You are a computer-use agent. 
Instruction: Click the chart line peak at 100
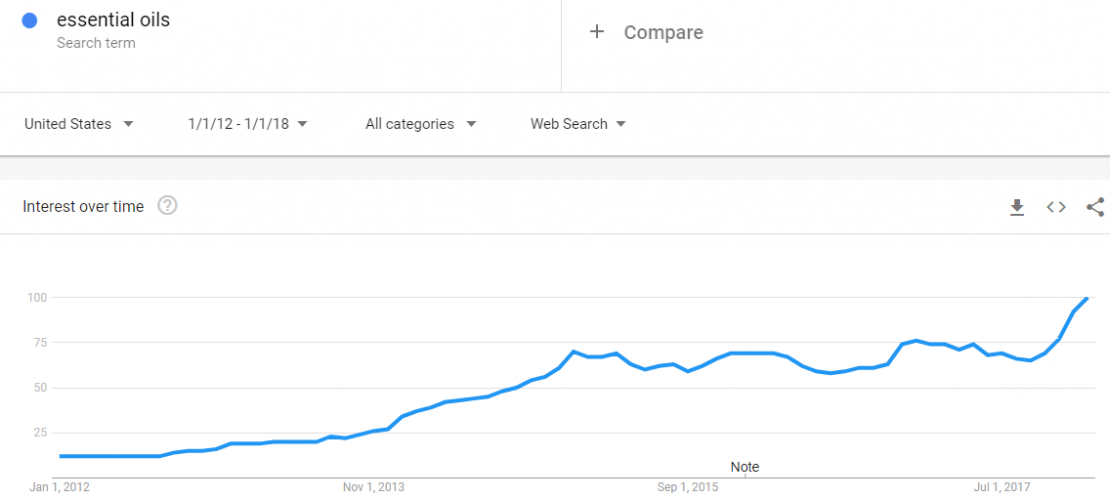pos(1087,298)
